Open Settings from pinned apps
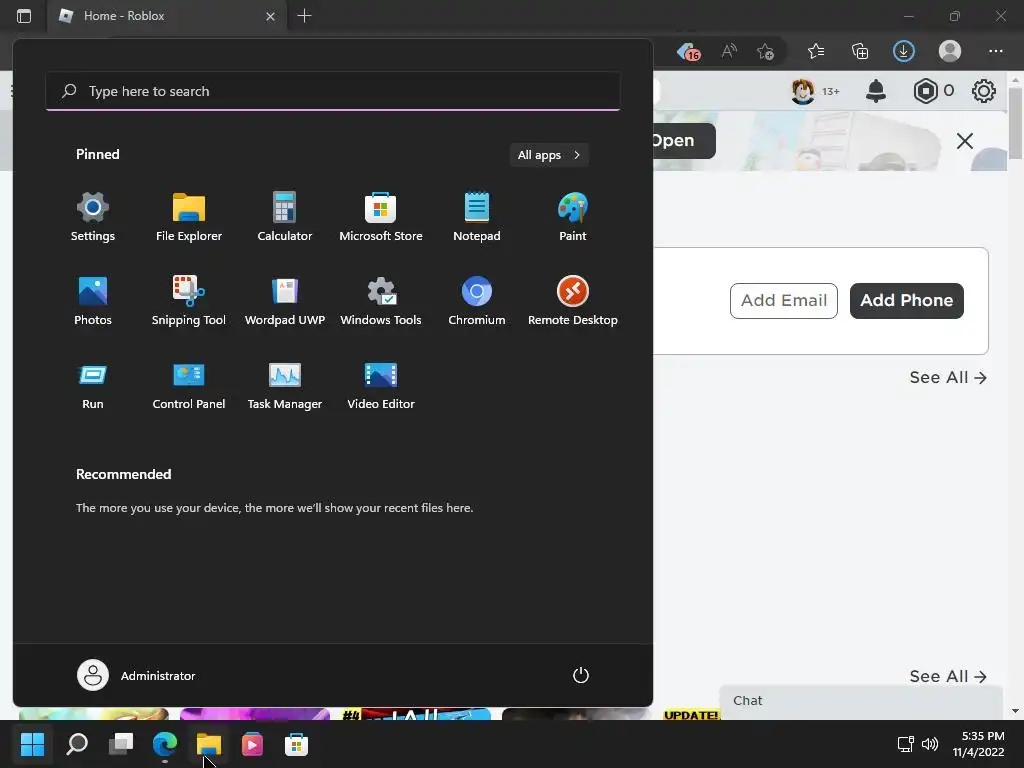 click(x=93, y=217)
